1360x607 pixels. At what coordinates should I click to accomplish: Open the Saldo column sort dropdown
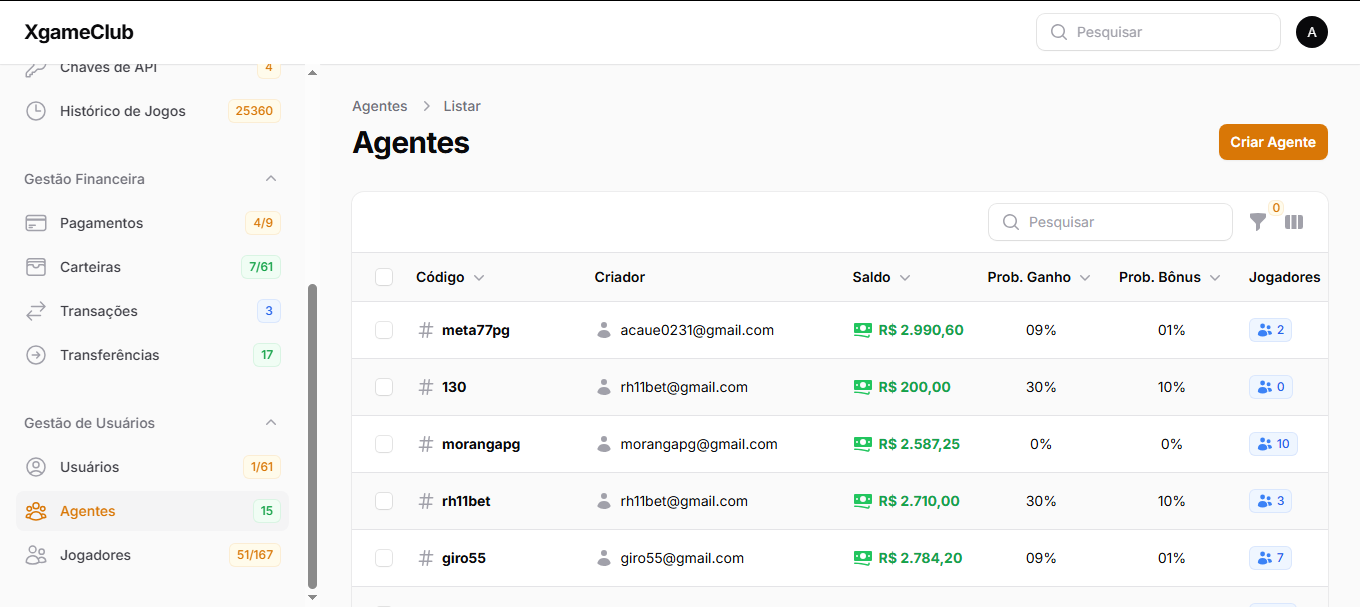tap(906, 277)
